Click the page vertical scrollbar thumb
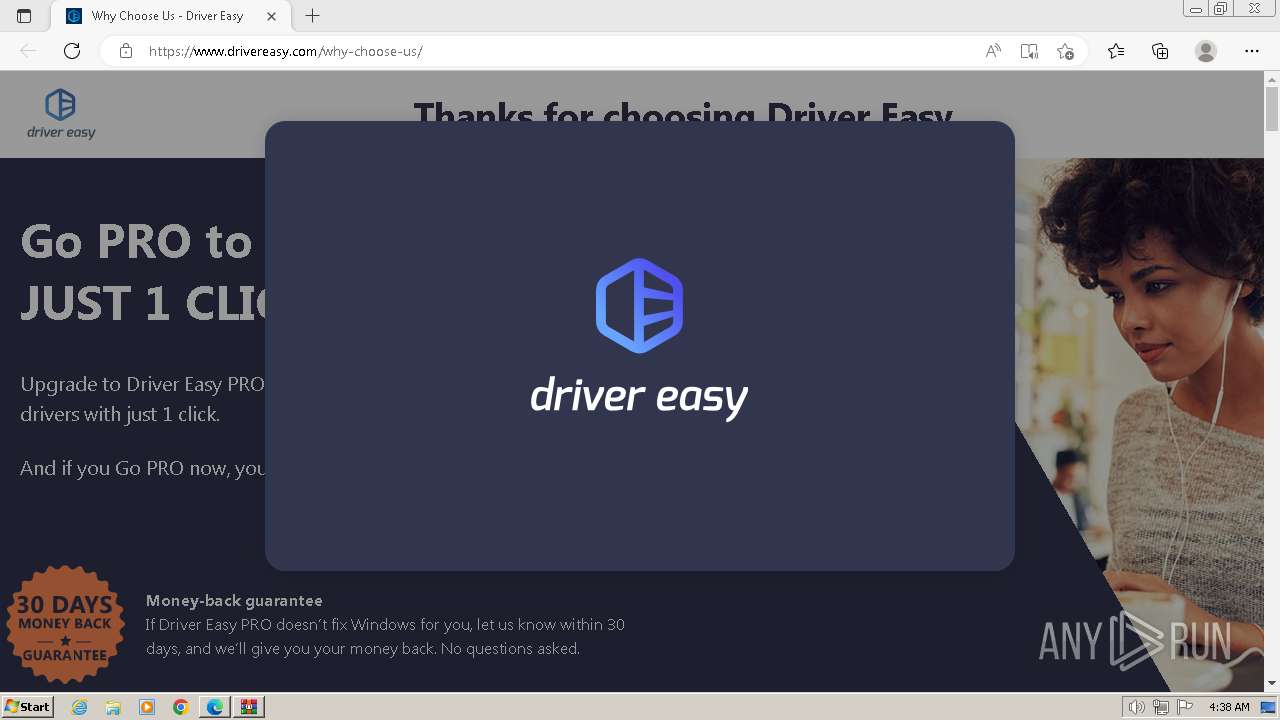1280x720 pixels. 1272,109
